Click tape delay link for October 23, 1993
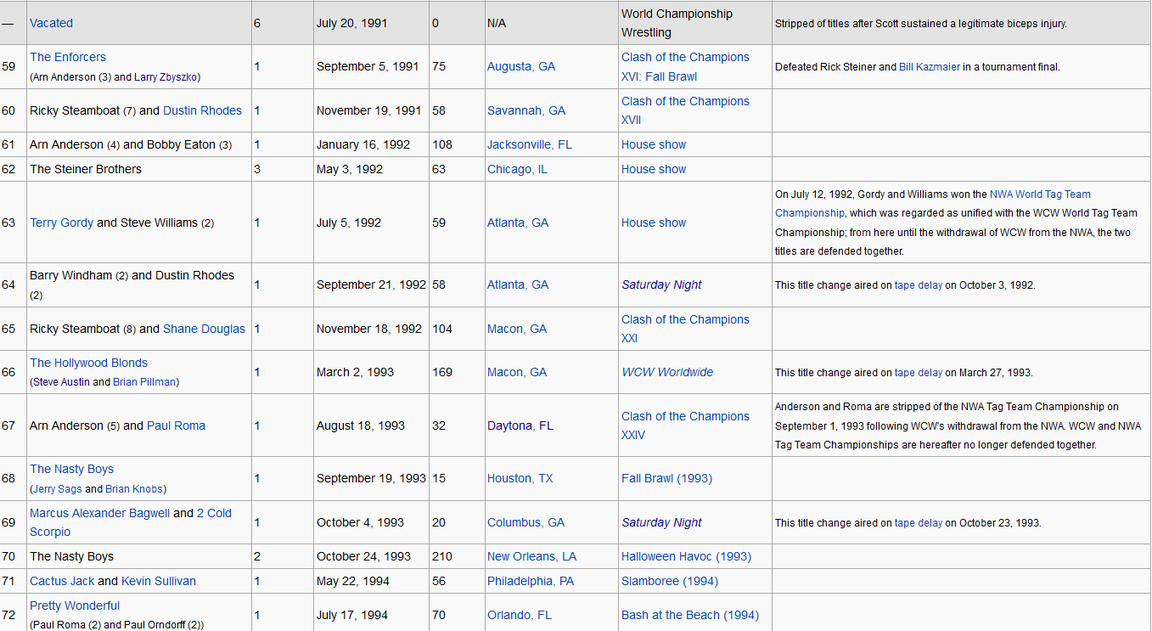This screenshot has width=1152, height=631. point(918,523)
